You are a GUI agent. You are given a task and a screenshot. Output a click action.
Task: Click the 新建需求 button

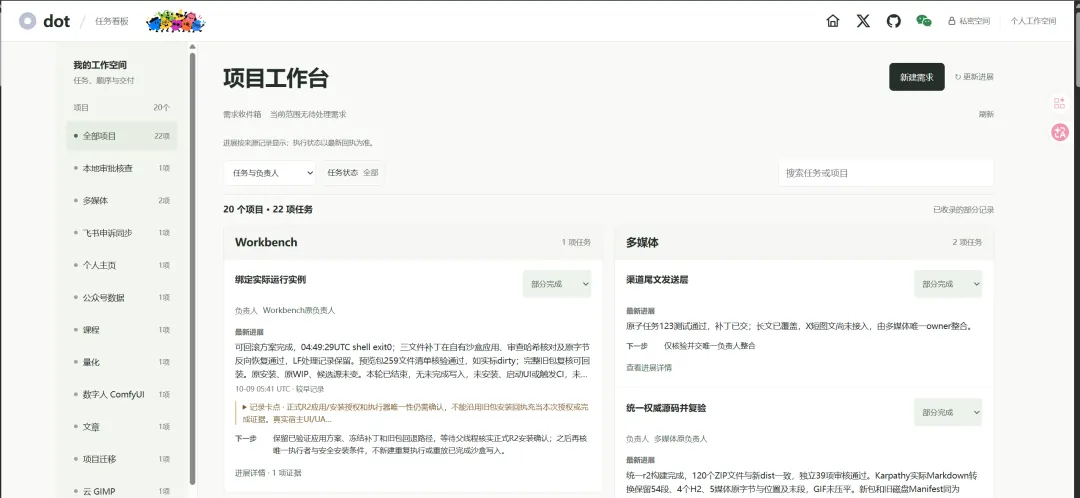[x=917, y=77]
